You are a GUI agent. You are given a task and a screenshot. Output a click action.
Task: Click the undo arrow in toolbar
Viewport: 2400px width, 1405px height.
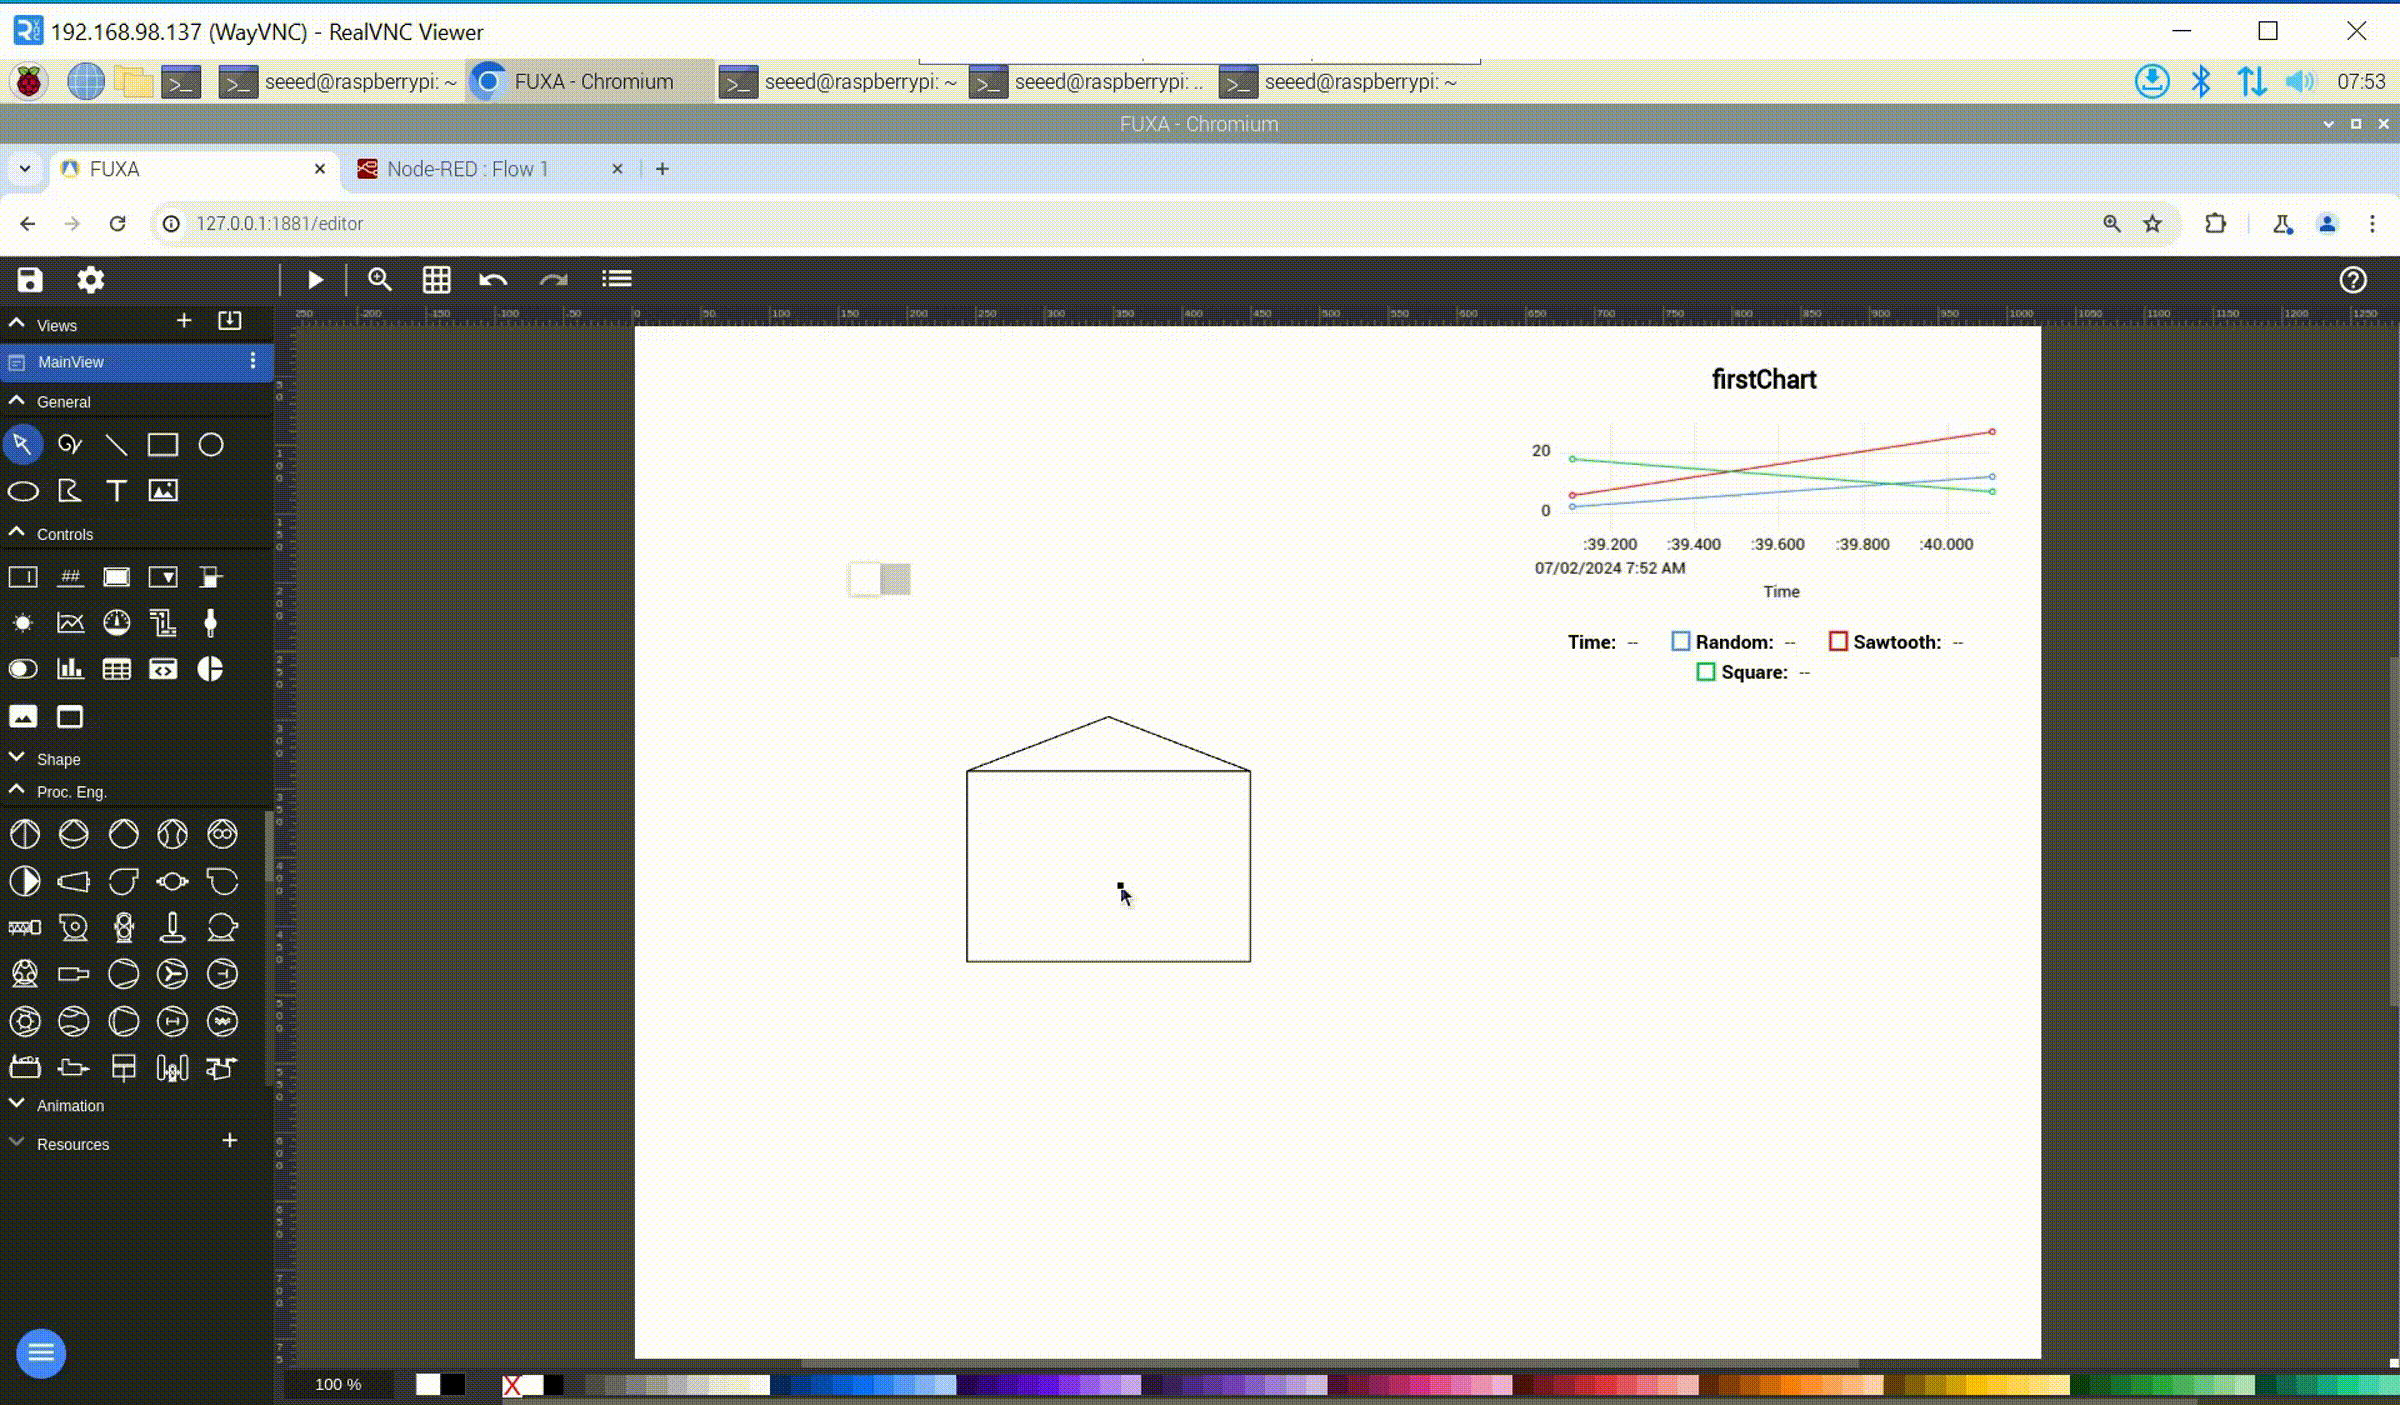click(493, 280)
